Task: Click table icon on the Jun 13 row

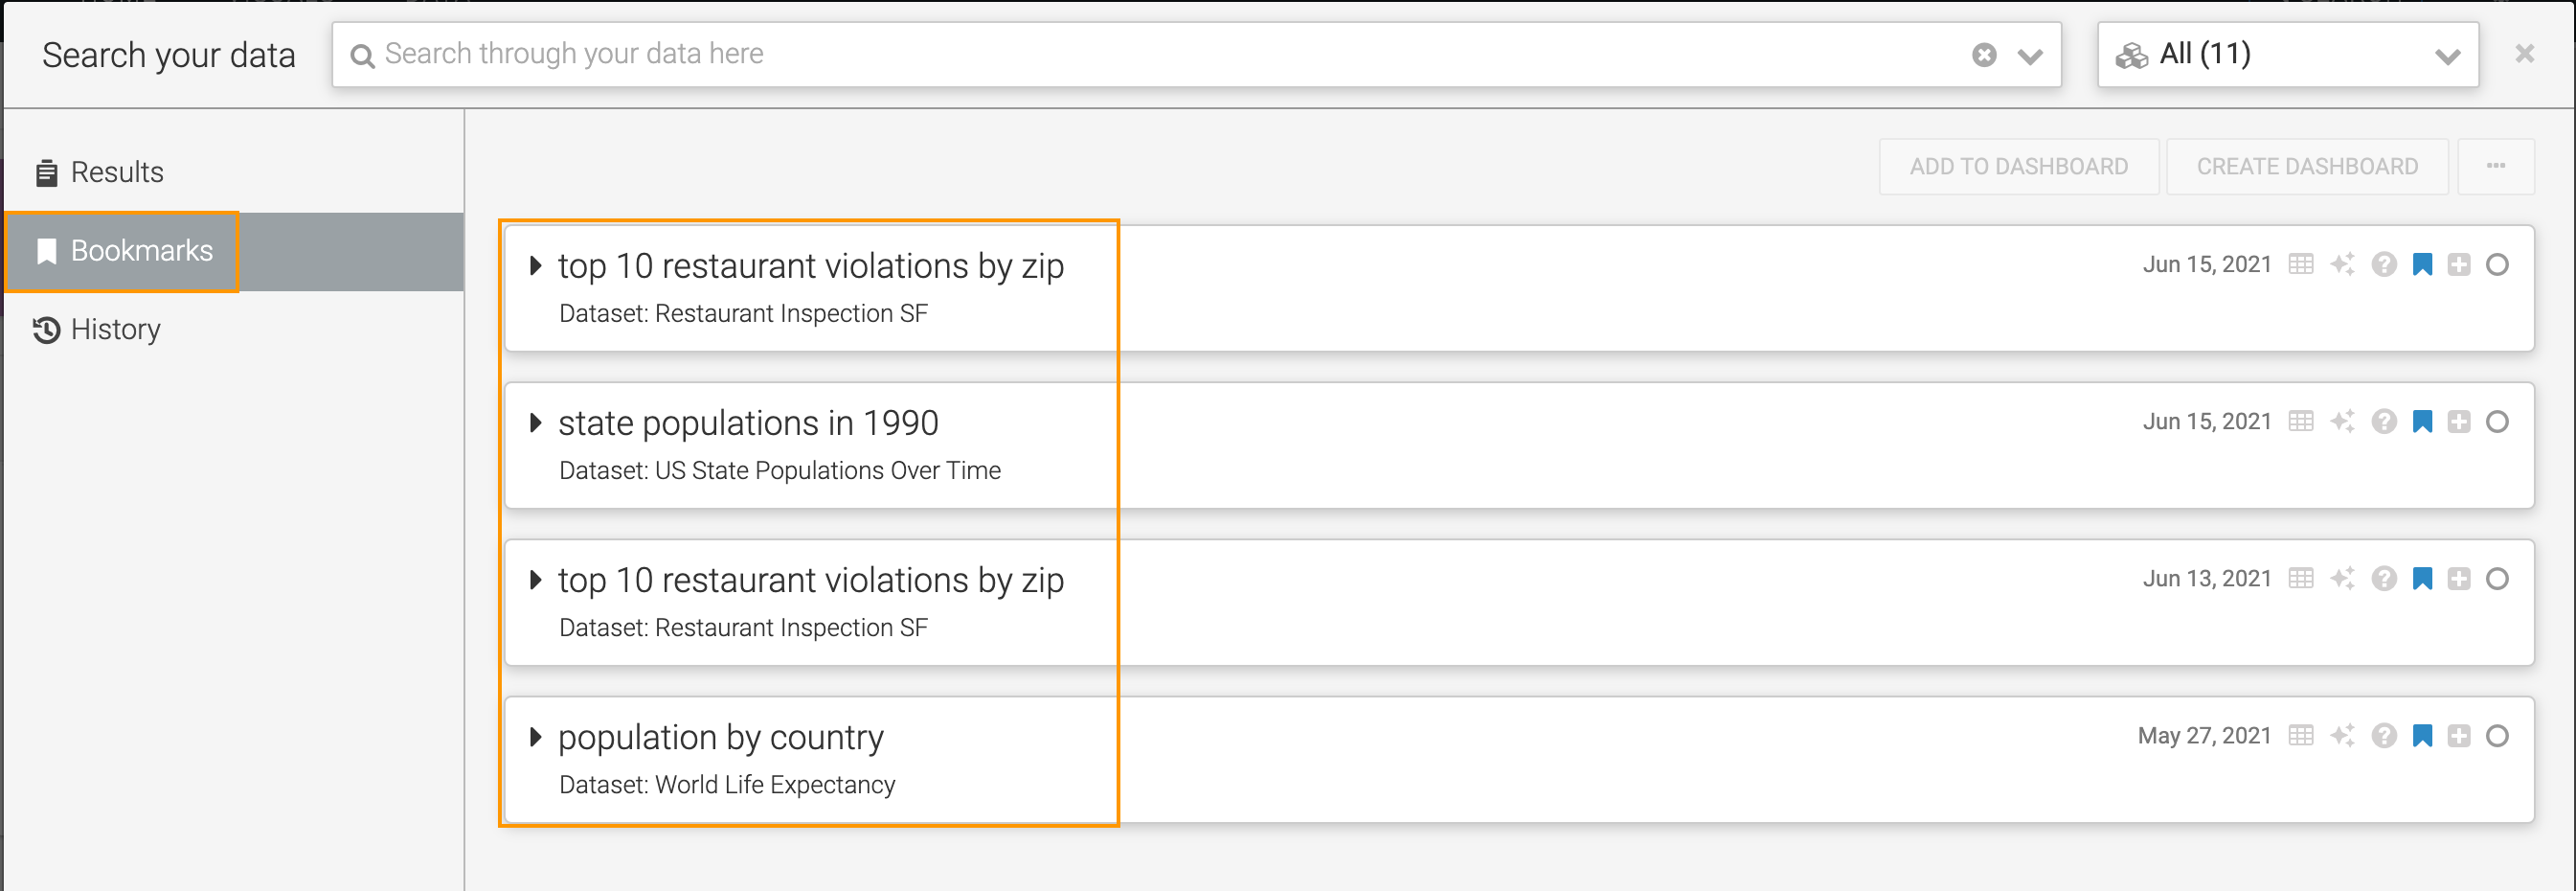Action: click(2301, 579)
